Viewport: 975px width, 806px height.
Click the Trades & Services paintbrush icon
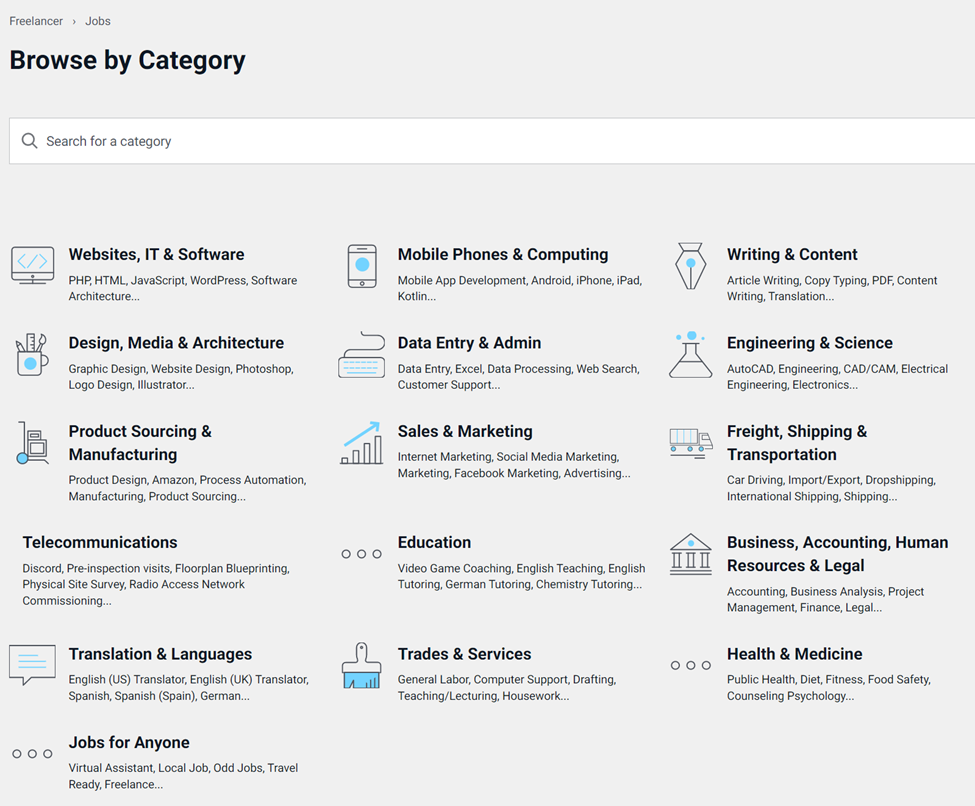point(362,666)
